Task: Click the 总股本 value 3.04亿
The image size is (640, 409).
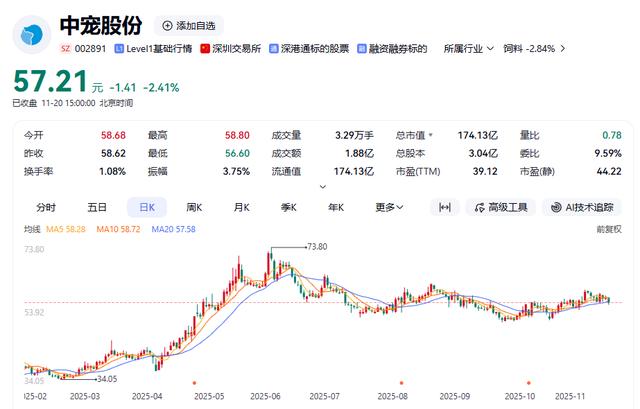Action: tap(483, 153)
